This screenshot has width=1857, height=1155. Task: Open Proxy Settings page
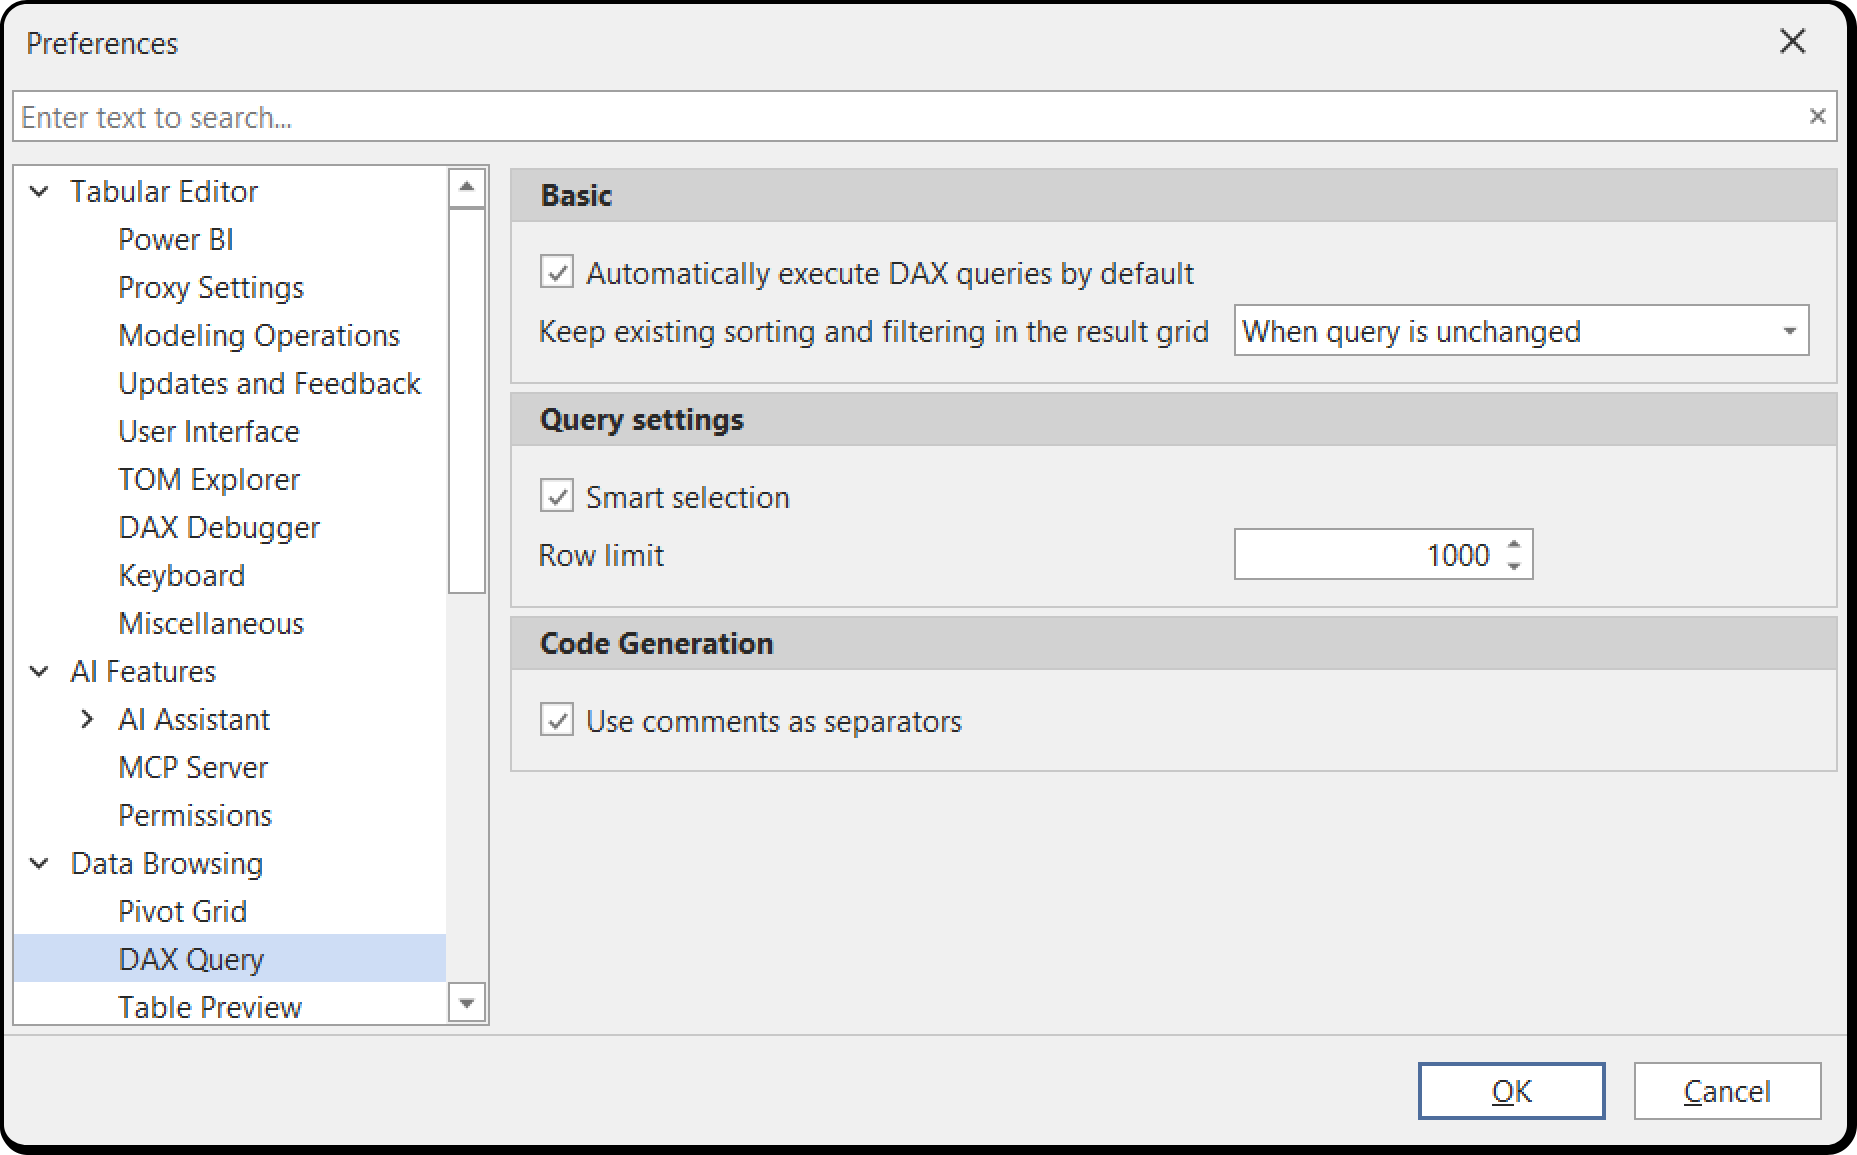click(x=211, y=287)
